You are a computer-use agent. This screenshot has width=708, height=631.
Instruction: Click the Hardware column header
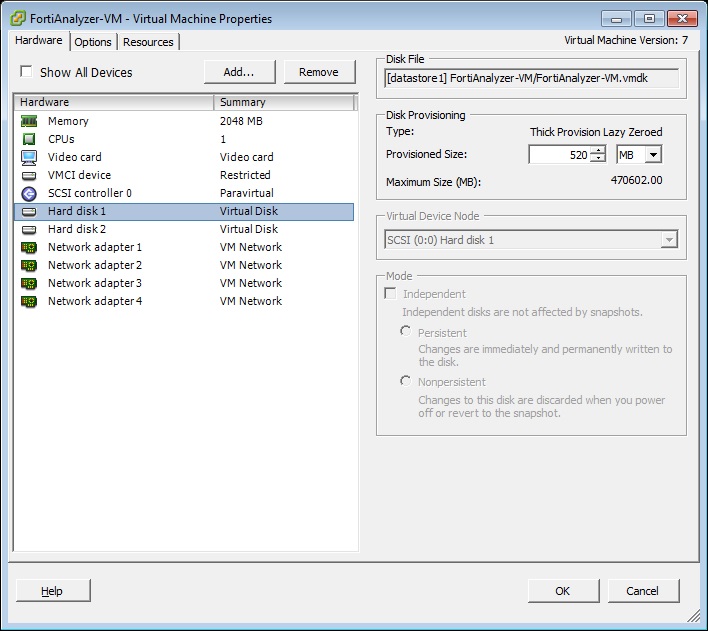(x=114, y=102)
